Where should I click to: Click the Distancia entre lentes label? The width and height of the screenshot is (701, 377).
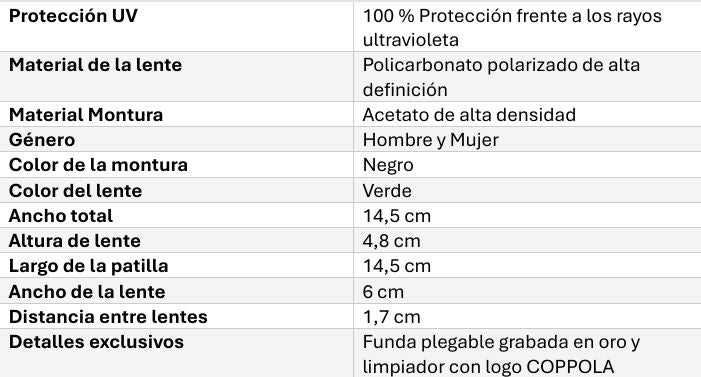[x=108, y=317]
